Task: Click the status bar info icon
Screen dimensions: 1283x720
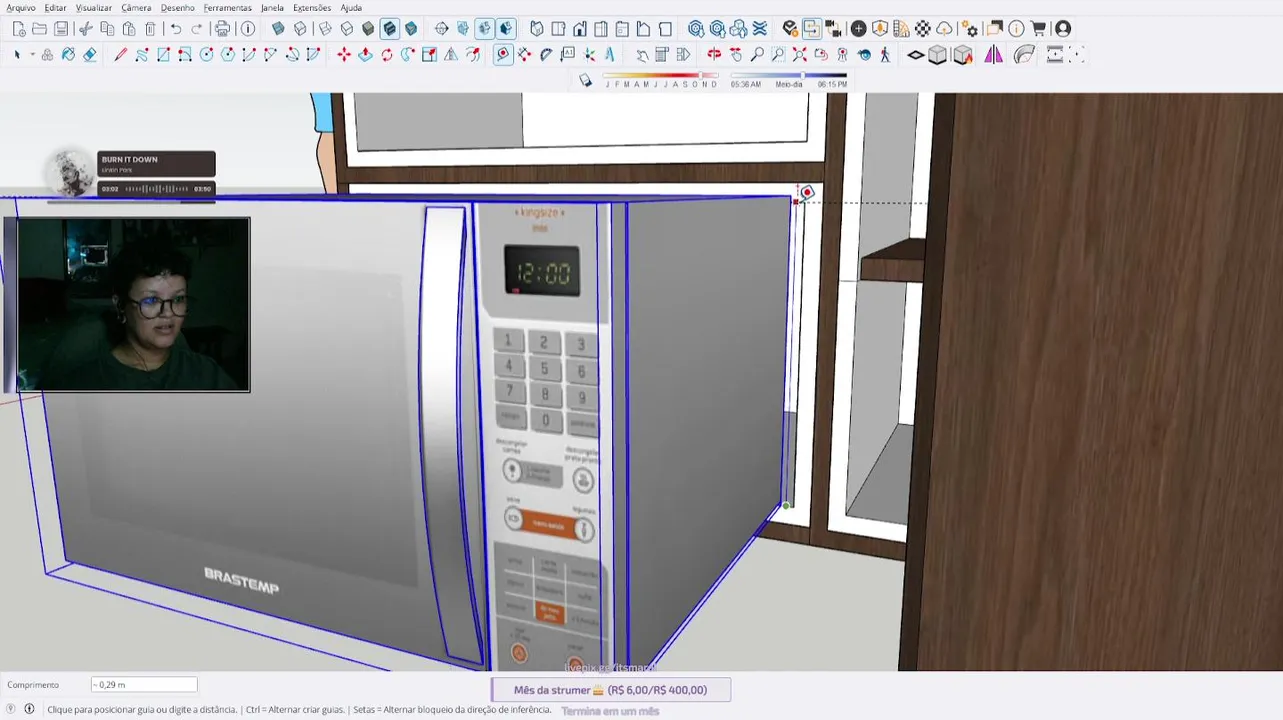Action: pyautogui.click(x=29, y=709)
